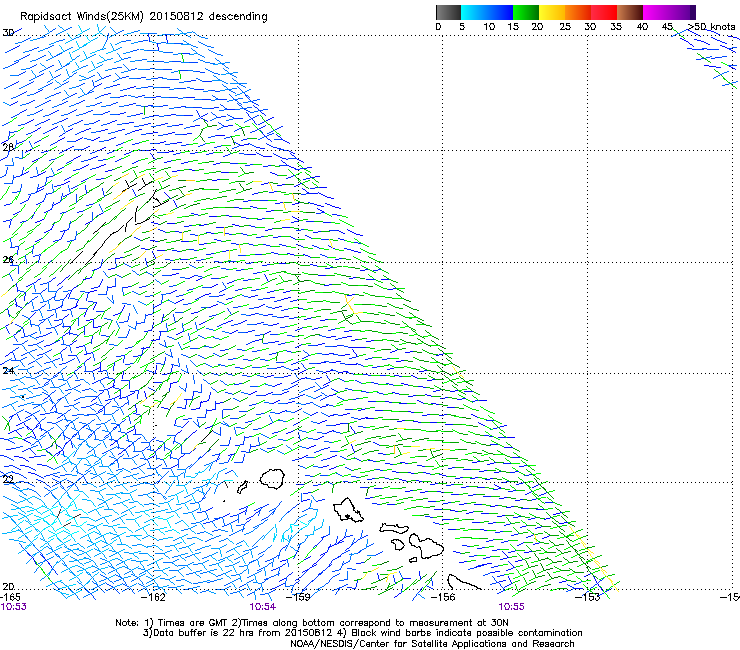
Task: Click the purple time stamp '10:55'
Action: click(x=512, y=607)
